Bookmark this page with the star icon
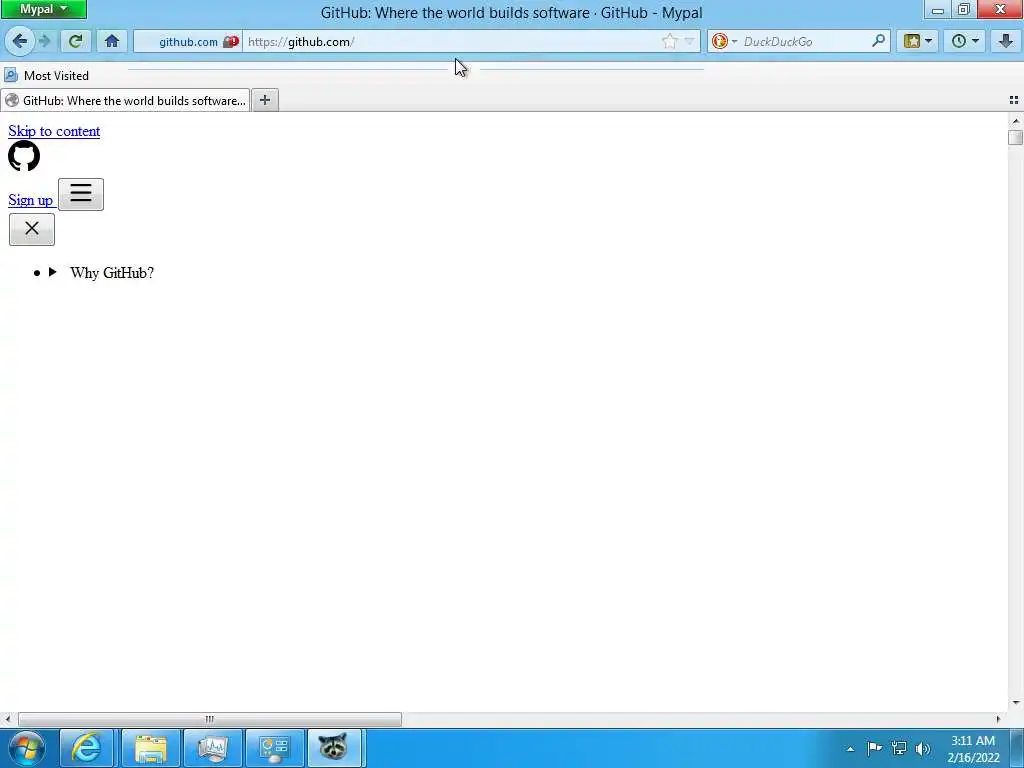This screenshot has height=768, width=1024. 669,42
